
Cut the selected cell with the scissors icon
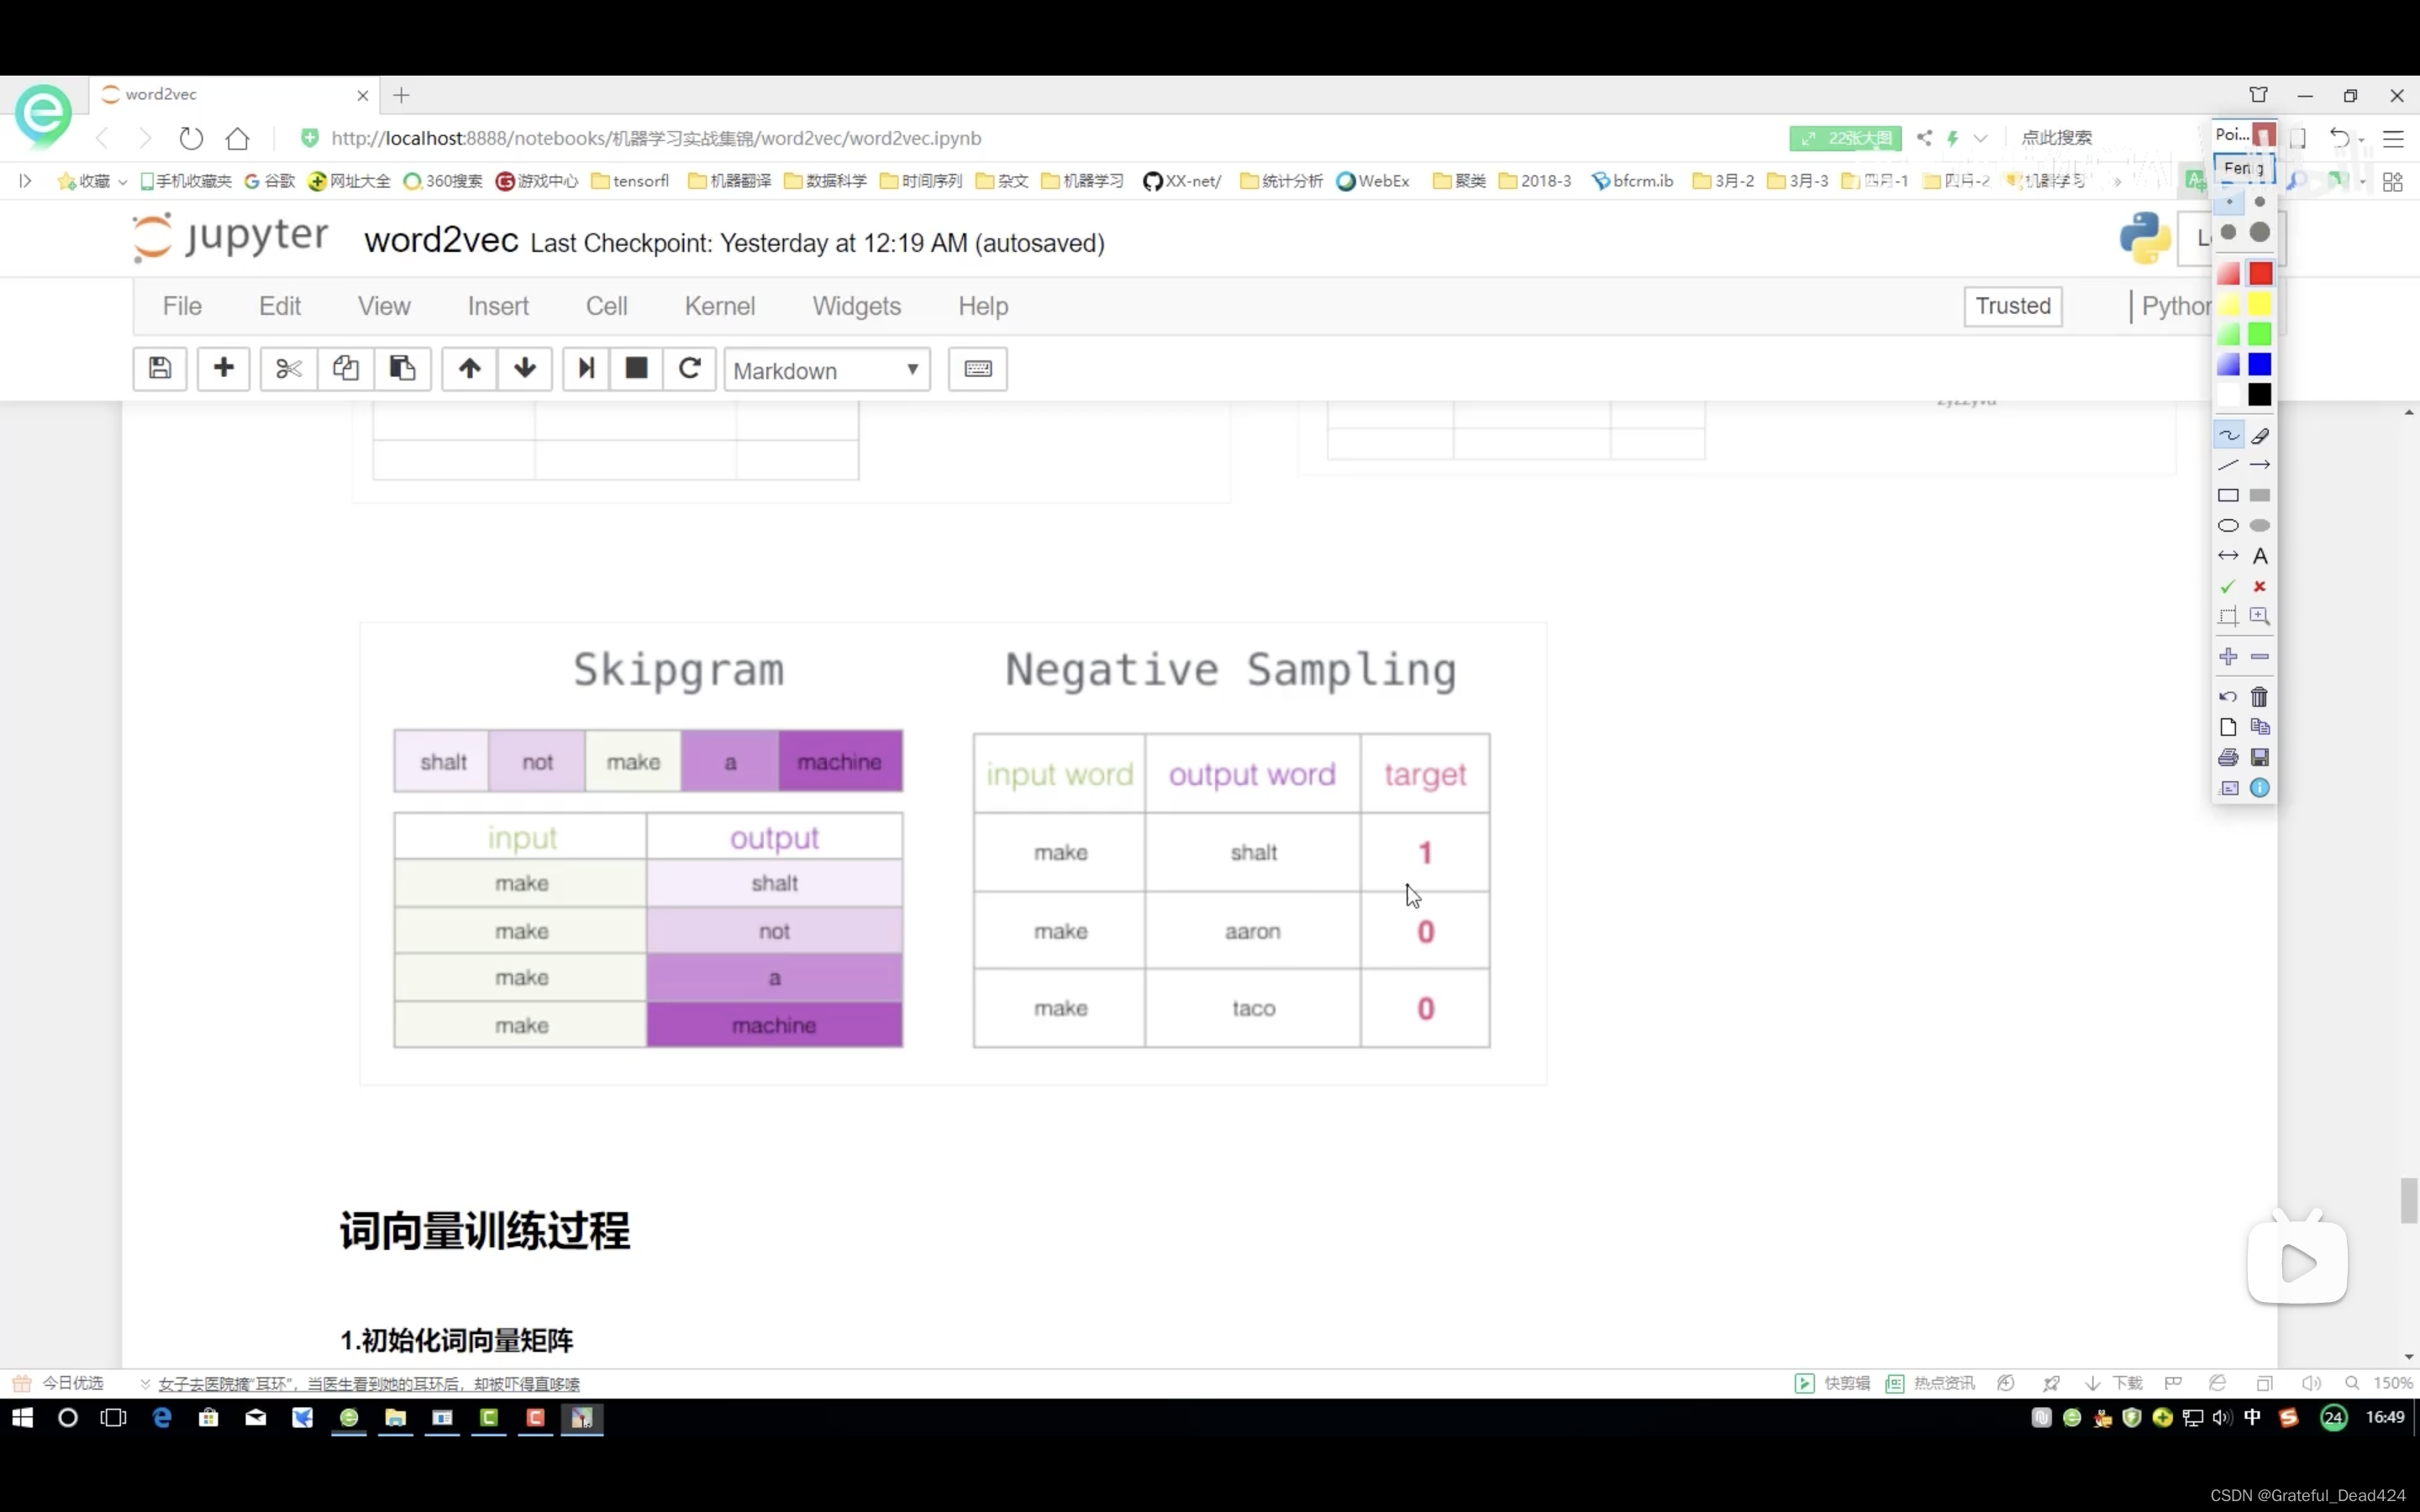pyautogui.click(x=287, y=368)
